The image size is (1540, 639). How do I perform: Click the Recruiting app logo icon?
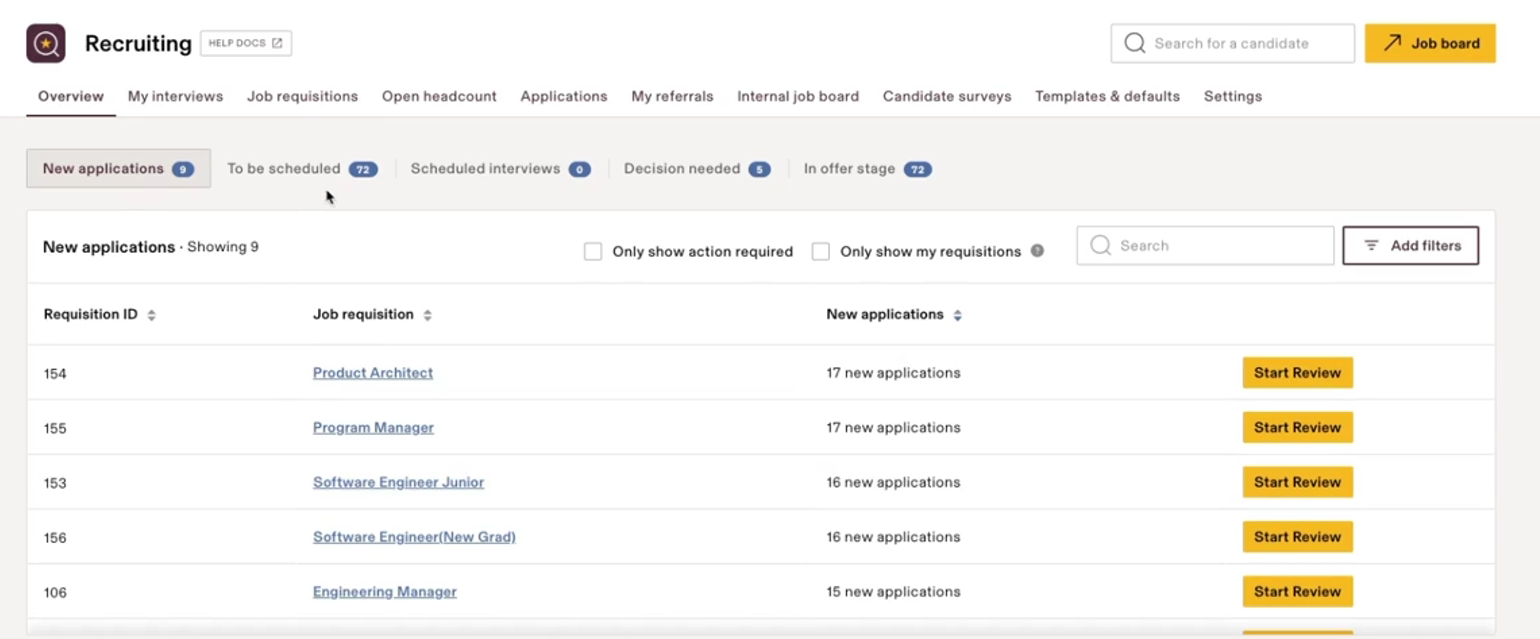tap(46, 44)
